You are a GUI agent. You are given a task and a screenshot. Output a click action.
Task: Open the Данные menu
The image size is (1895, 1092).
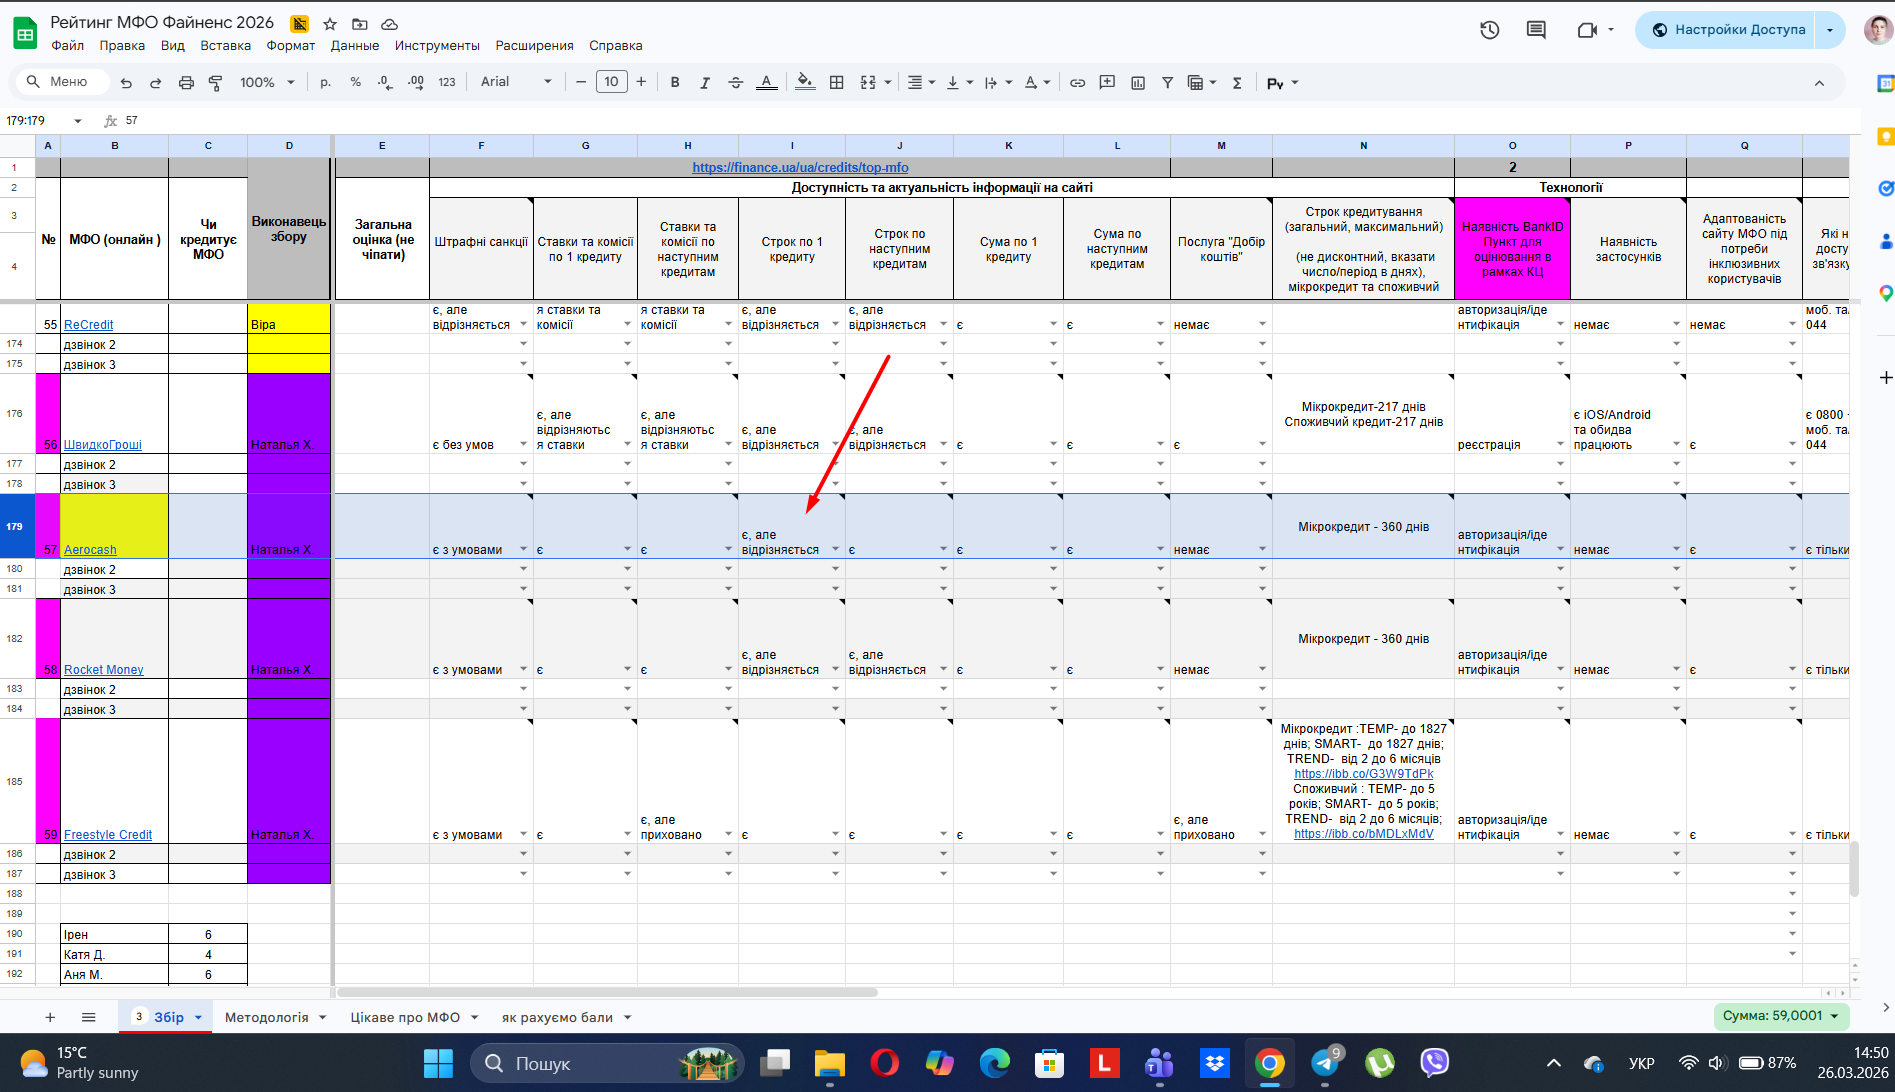pos(355,46)
